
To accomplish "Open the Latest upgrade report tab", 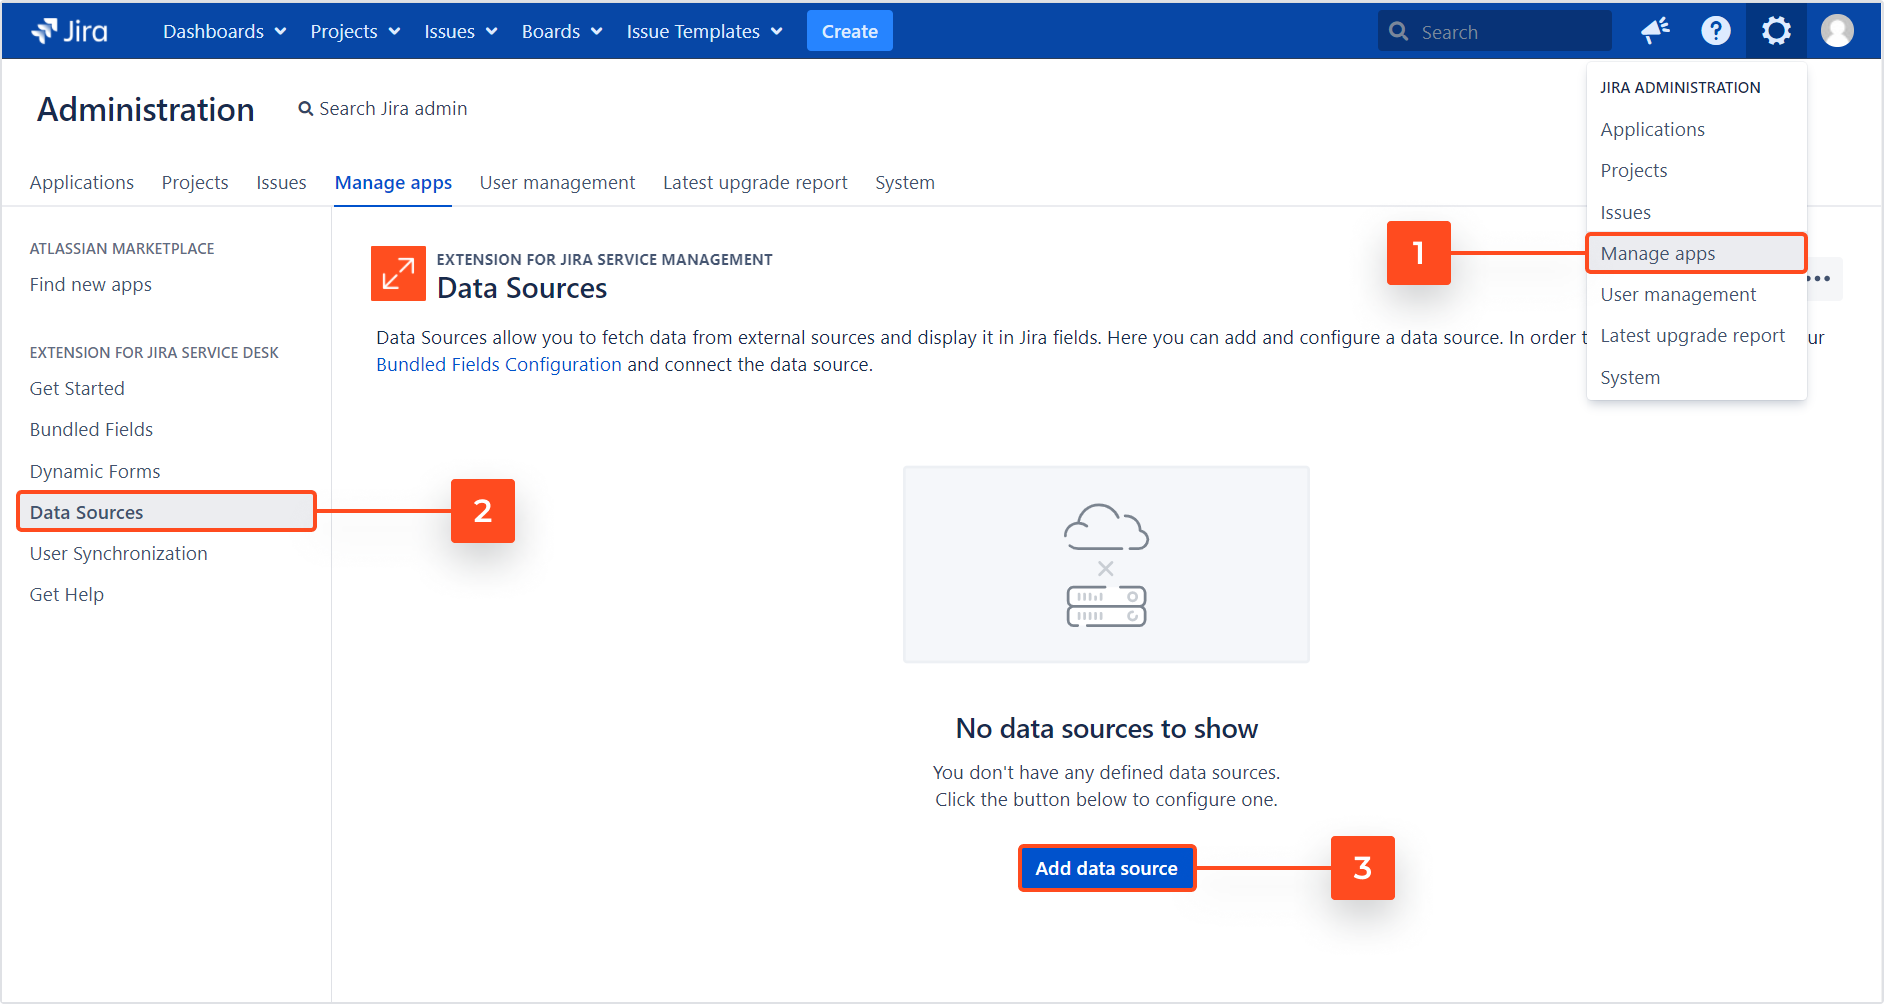I will click(x=755, y=183).
